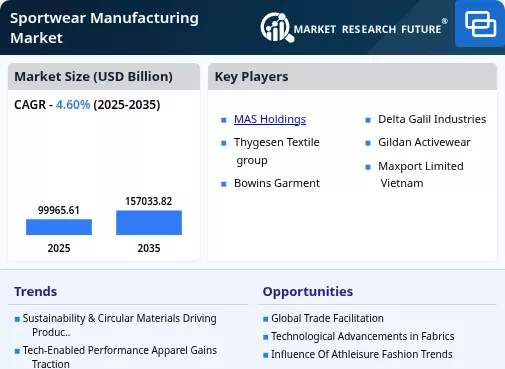Image resolution: width=505 pixels, height=369 pixels.
Task: Click the 2025 market size bar
Action: (59, 227)
